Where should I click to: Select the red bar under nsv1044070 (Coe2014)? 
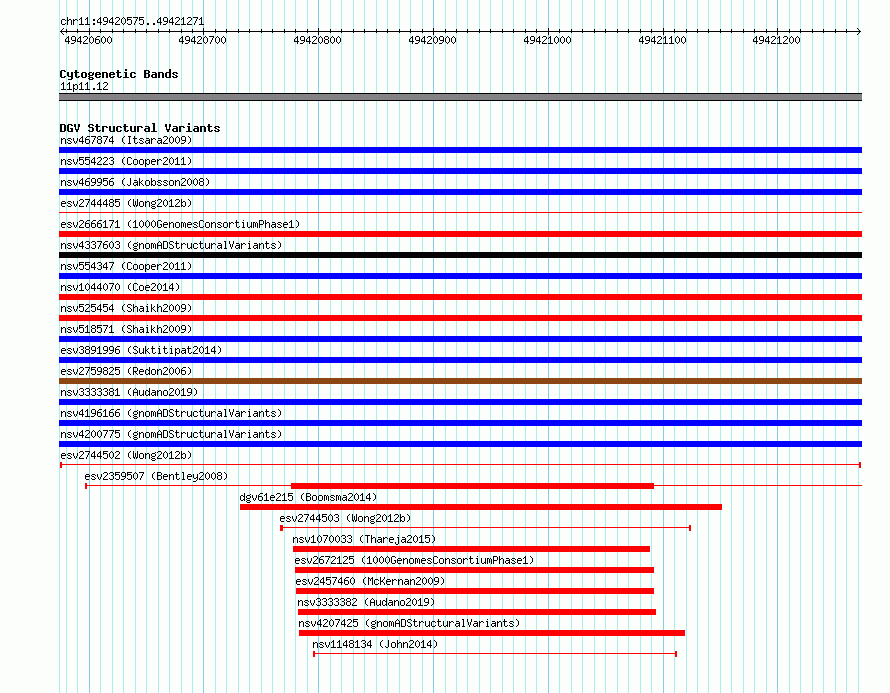460,297
